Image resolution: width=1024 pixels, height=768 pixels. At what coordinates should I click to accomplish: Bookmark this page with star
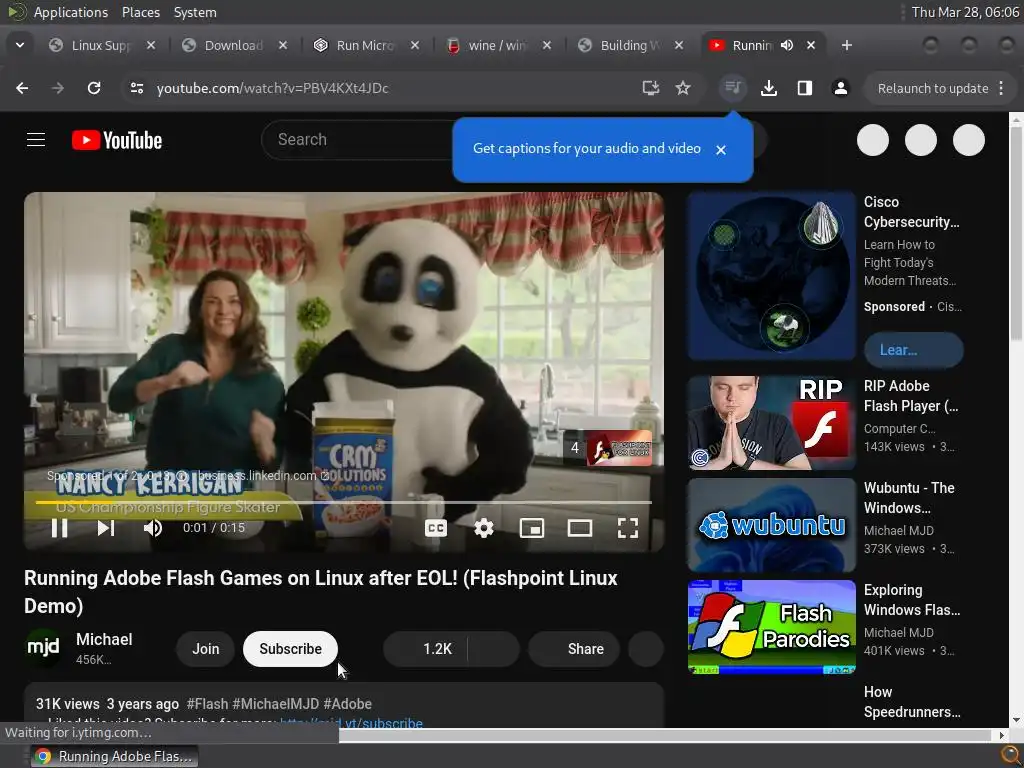(683, 88)
